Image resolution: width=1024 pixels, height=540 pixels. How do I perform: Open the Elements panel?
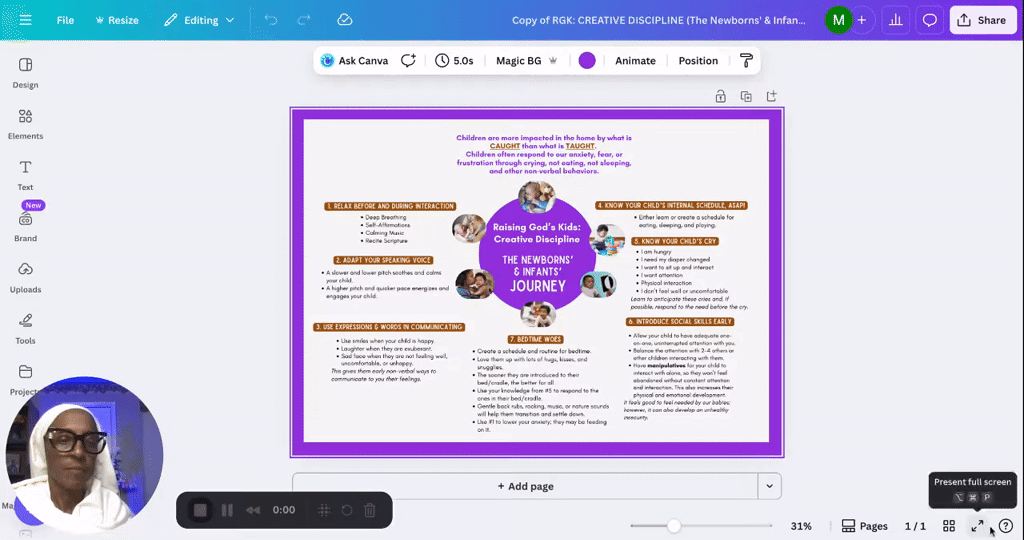click(25, 124)
